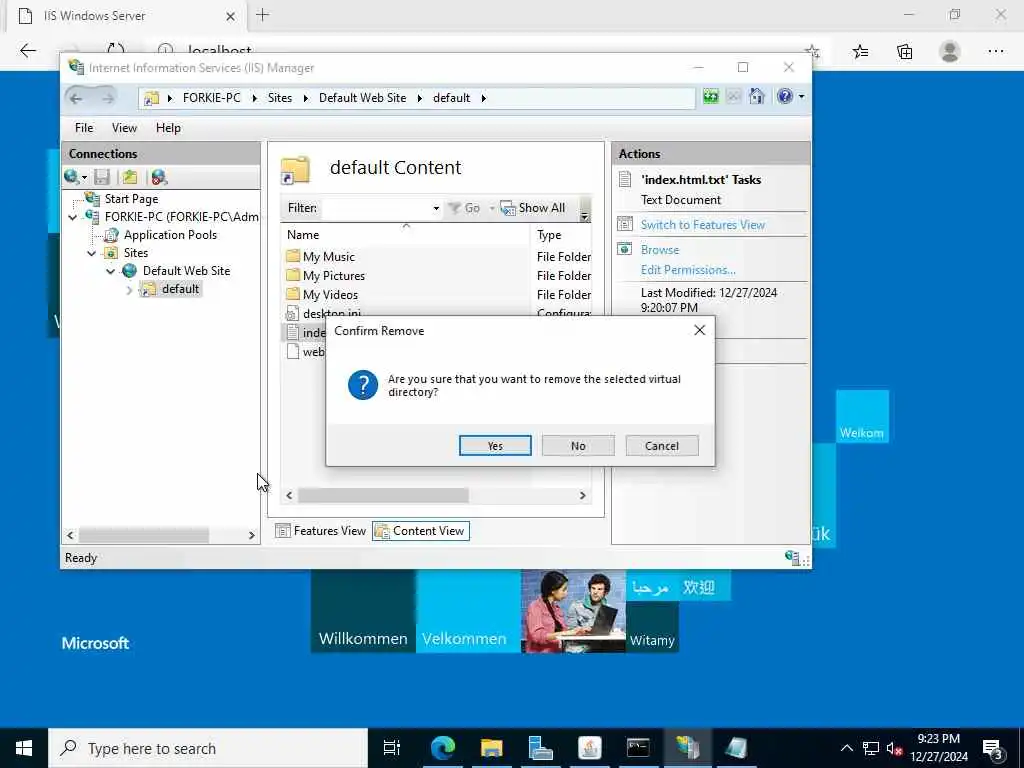The width and height of the screenshot is (1024, 768).
Task: Open the Windows Start menu
Action: click(24, 748)
